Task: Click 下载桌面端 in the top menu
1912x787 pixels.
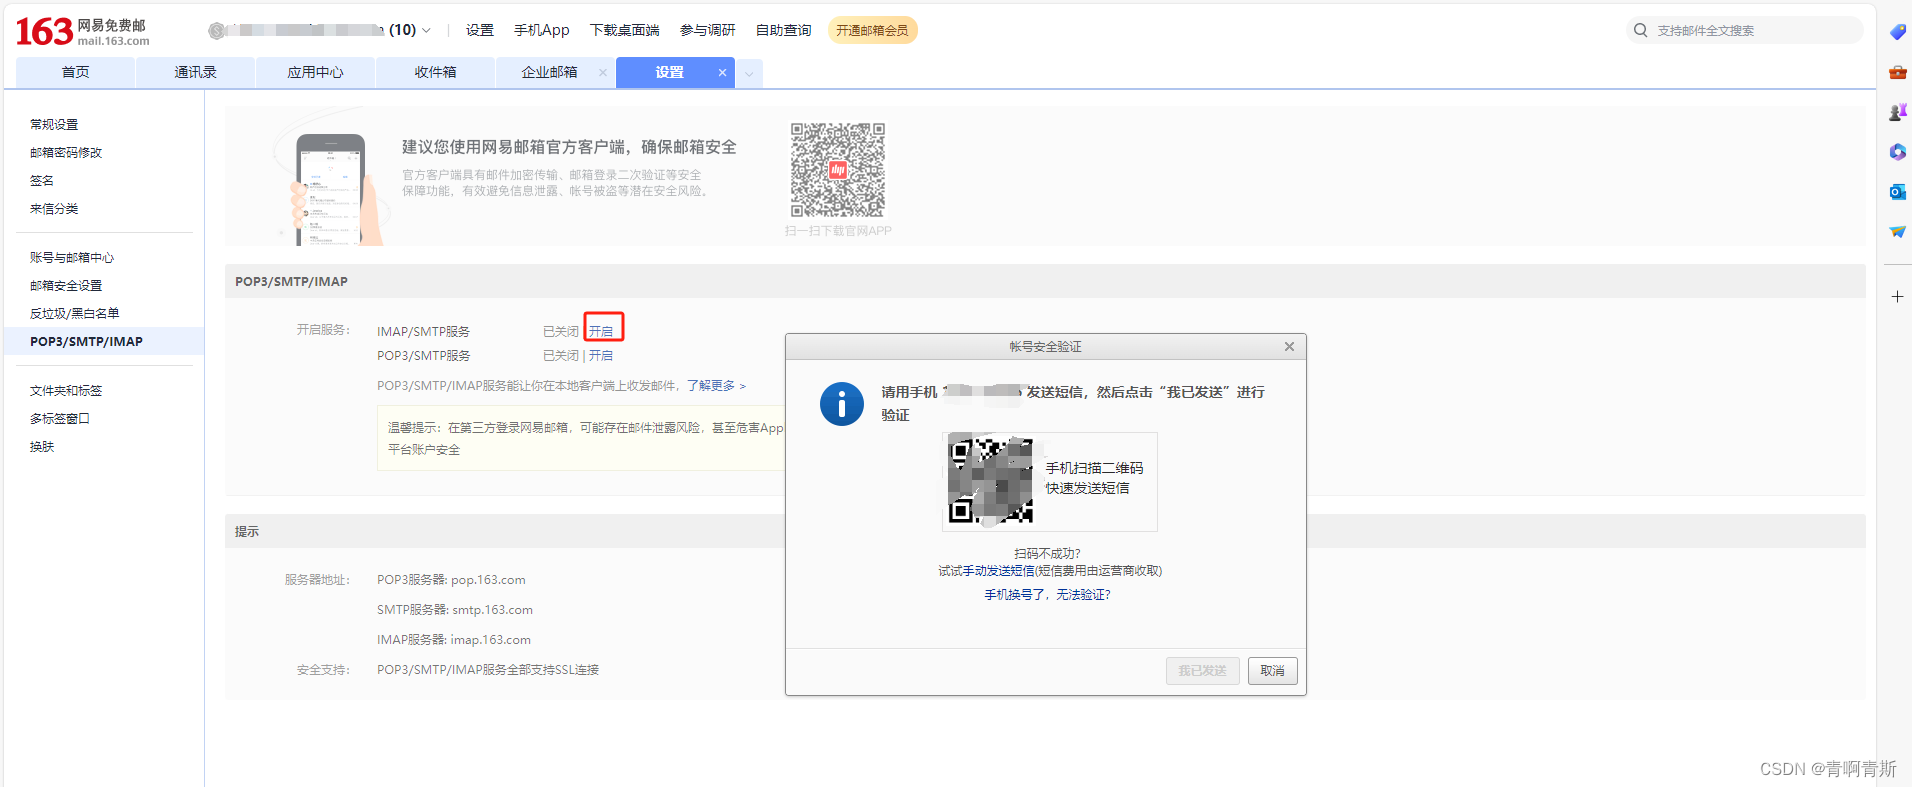Action: click(624, 30)
